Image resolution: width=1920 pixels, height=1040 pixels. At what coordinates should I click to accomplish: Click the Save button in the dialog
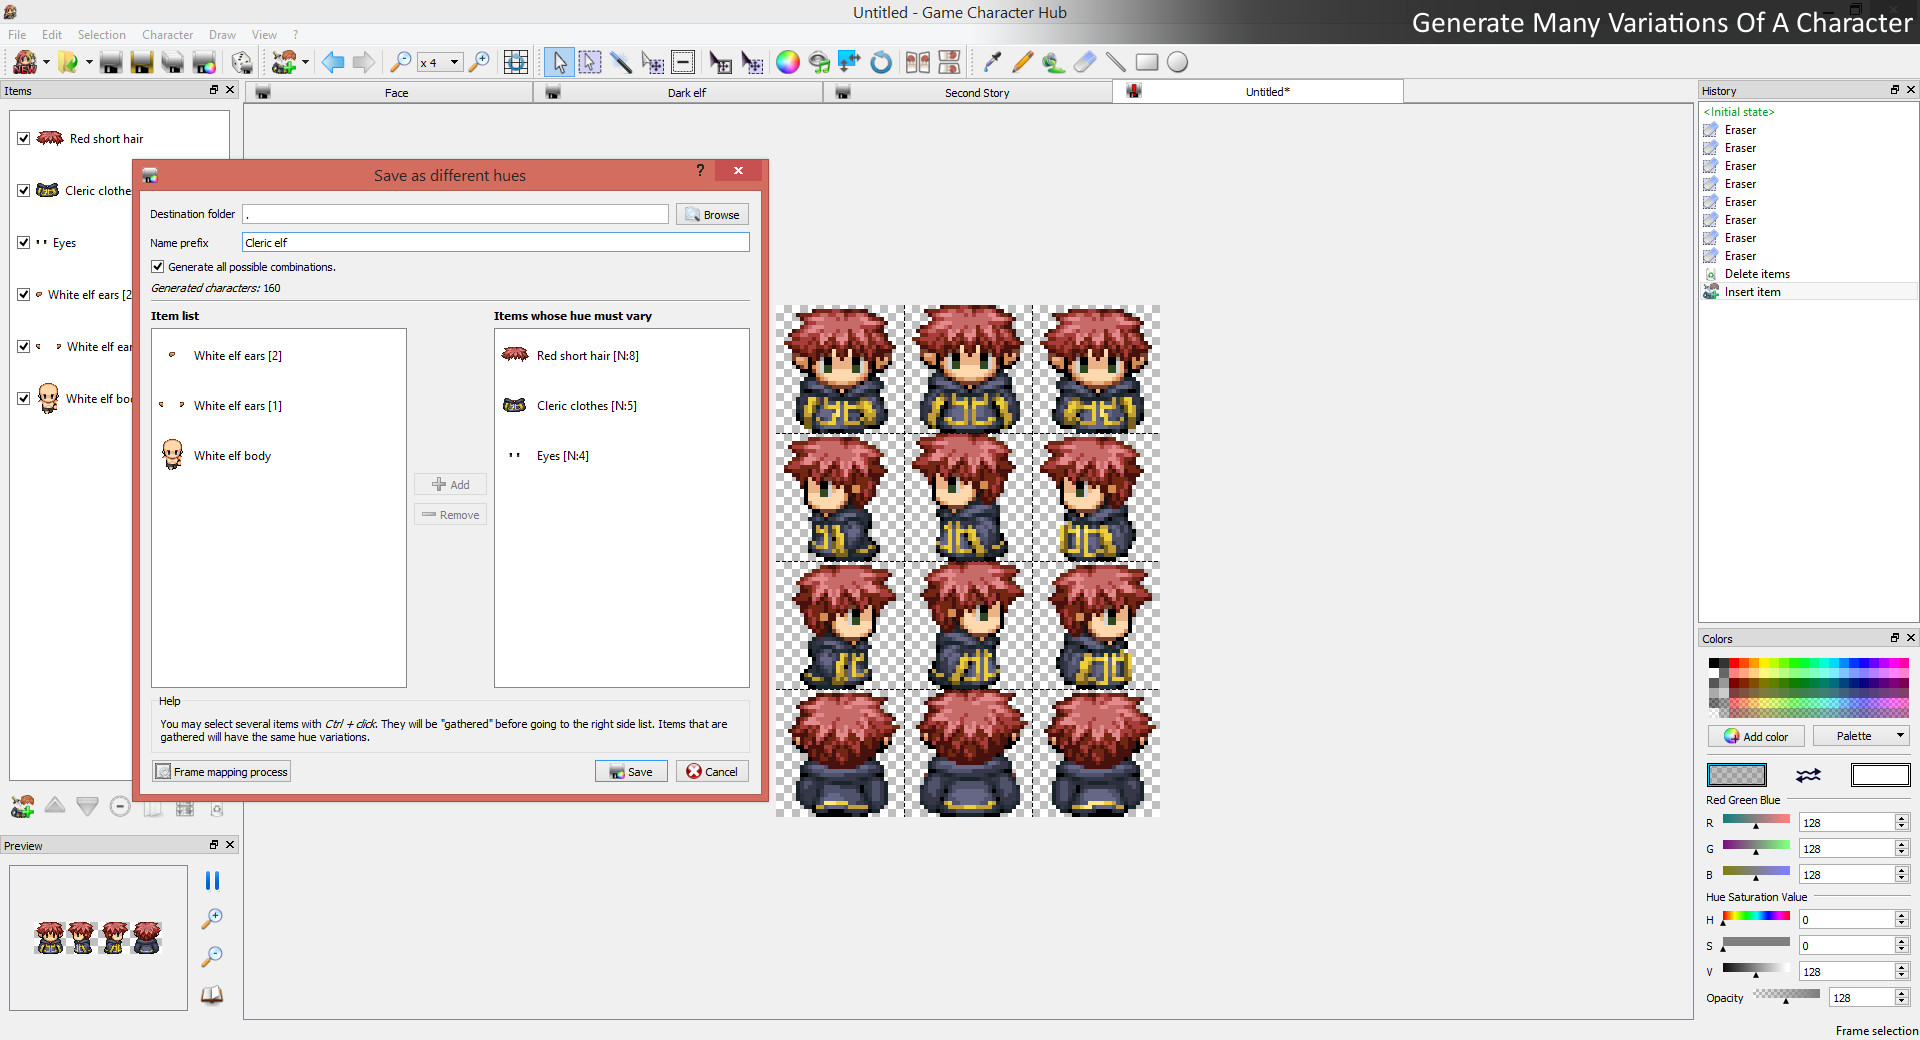coord(630,771)
